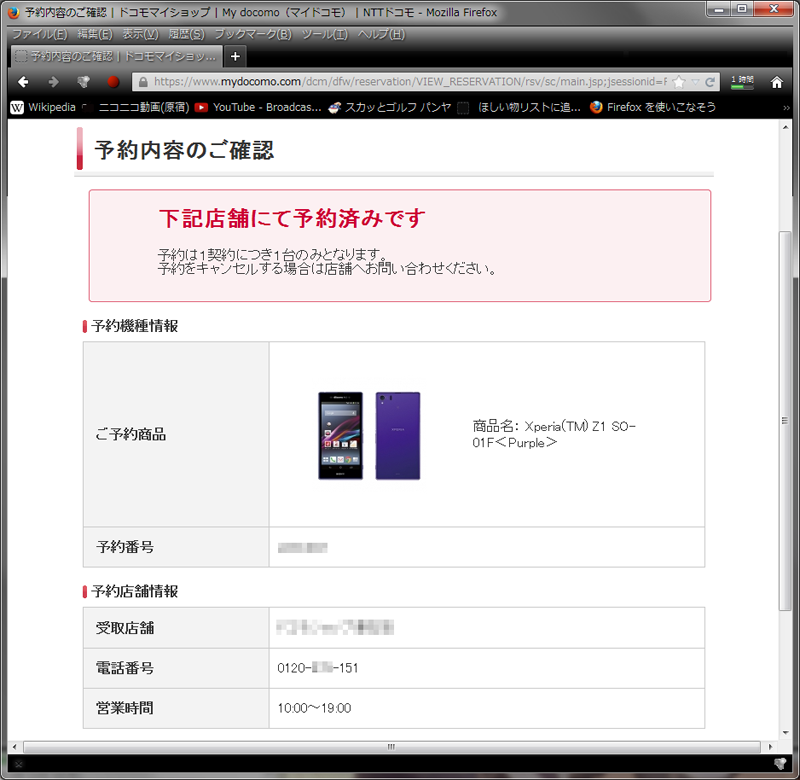
Task: Go back with the back arrow
Action: [x=23, y=82]
